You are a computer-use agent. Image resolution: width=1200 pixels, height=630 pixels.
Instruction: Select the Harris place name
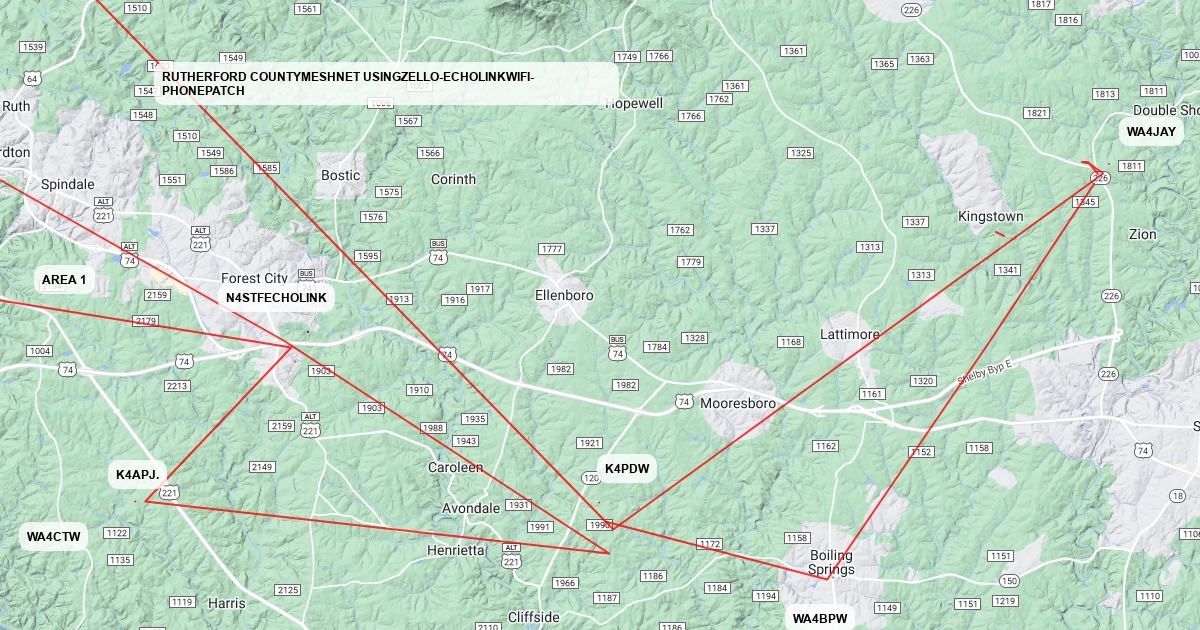pyautogui.click(x=226, y=604)
